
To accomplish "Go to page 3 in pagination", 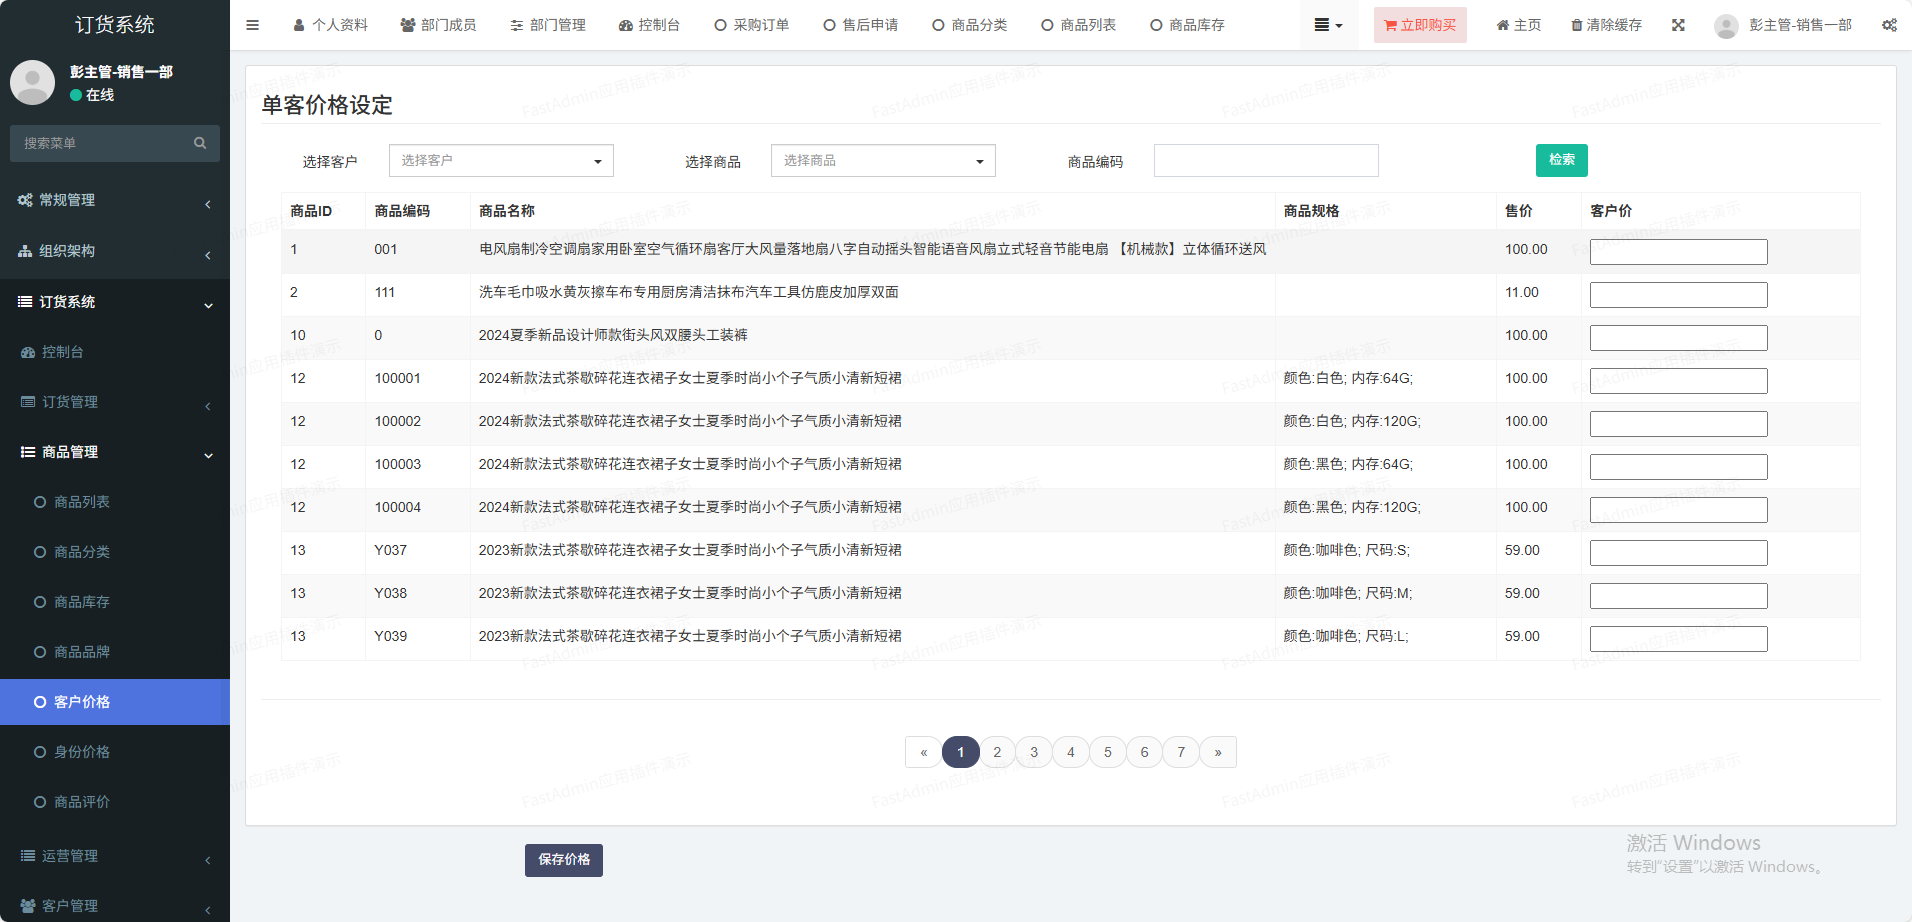I will (x=1034, y=752).
